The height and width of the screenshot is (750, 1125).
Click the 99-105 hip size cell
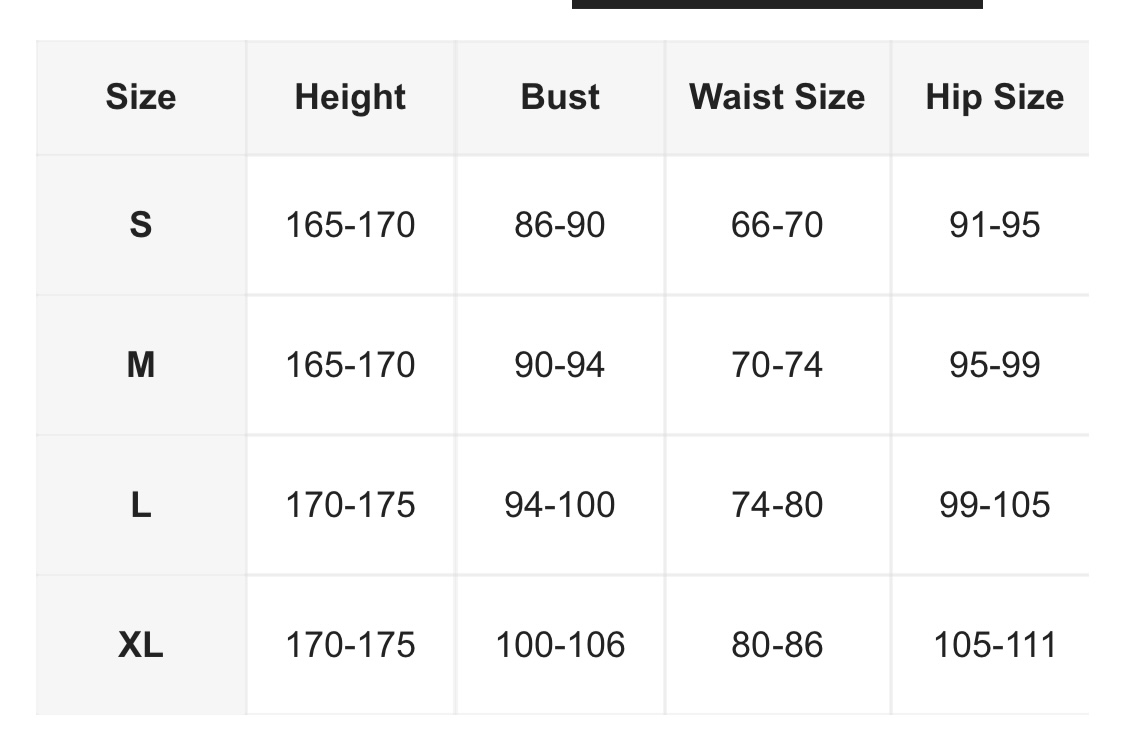pos(994,505)
